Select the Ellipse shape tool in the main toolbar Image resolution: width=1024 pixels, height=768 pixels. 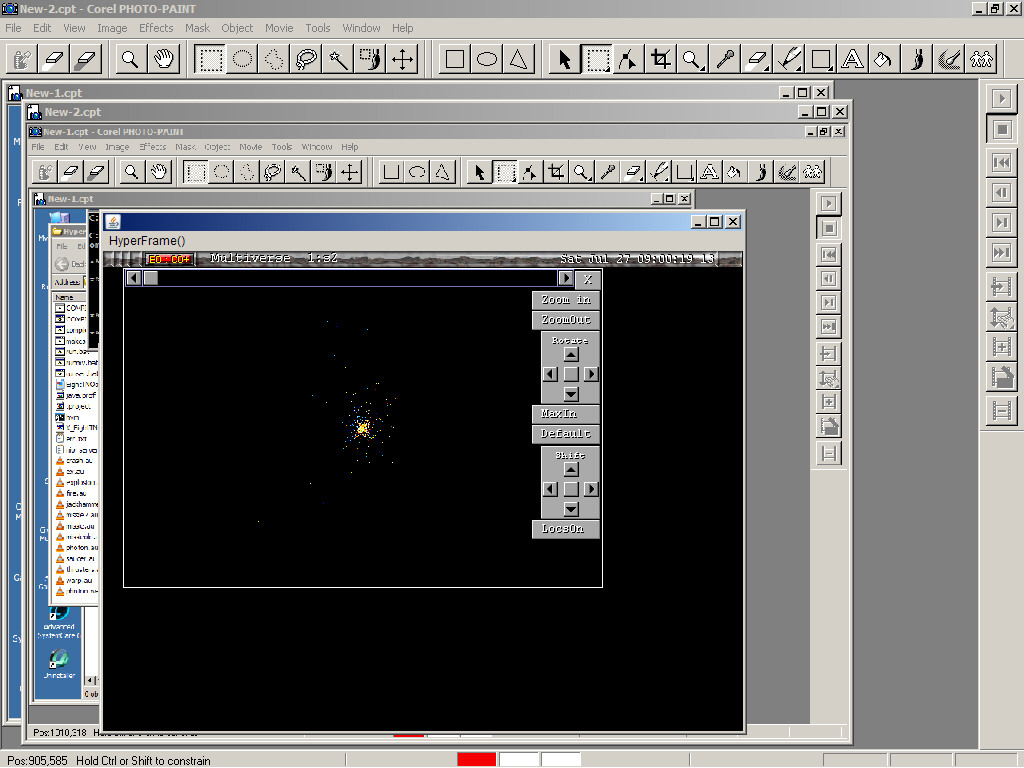pyautogui.click(x=487, y=59)
